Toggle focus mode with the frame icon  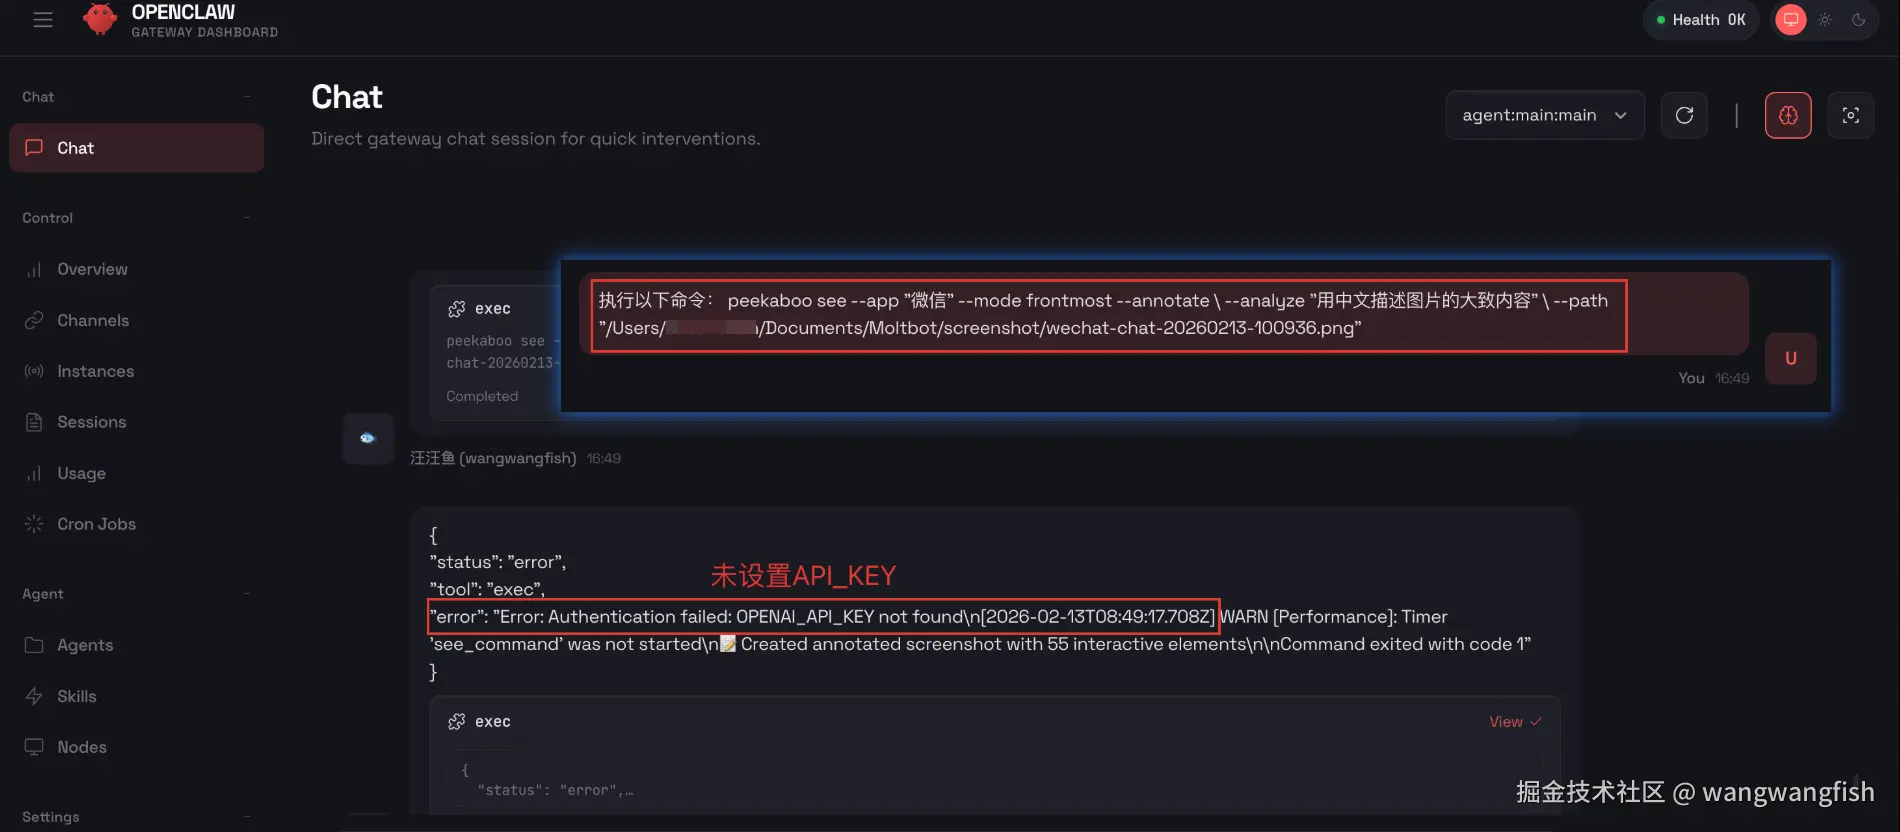(1851, 115)
